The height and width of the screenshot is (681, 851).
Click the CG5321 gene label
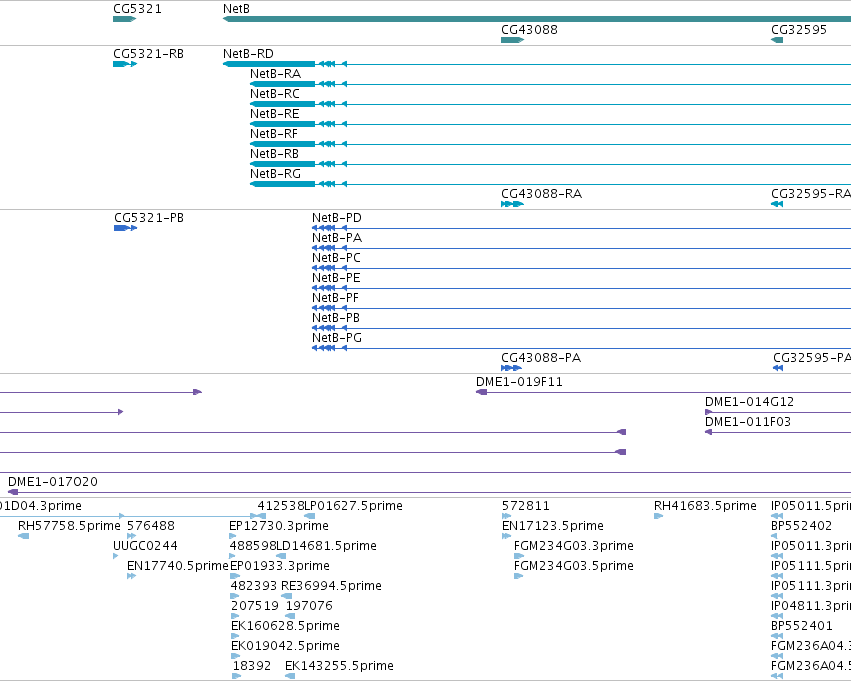click(137, 9)
